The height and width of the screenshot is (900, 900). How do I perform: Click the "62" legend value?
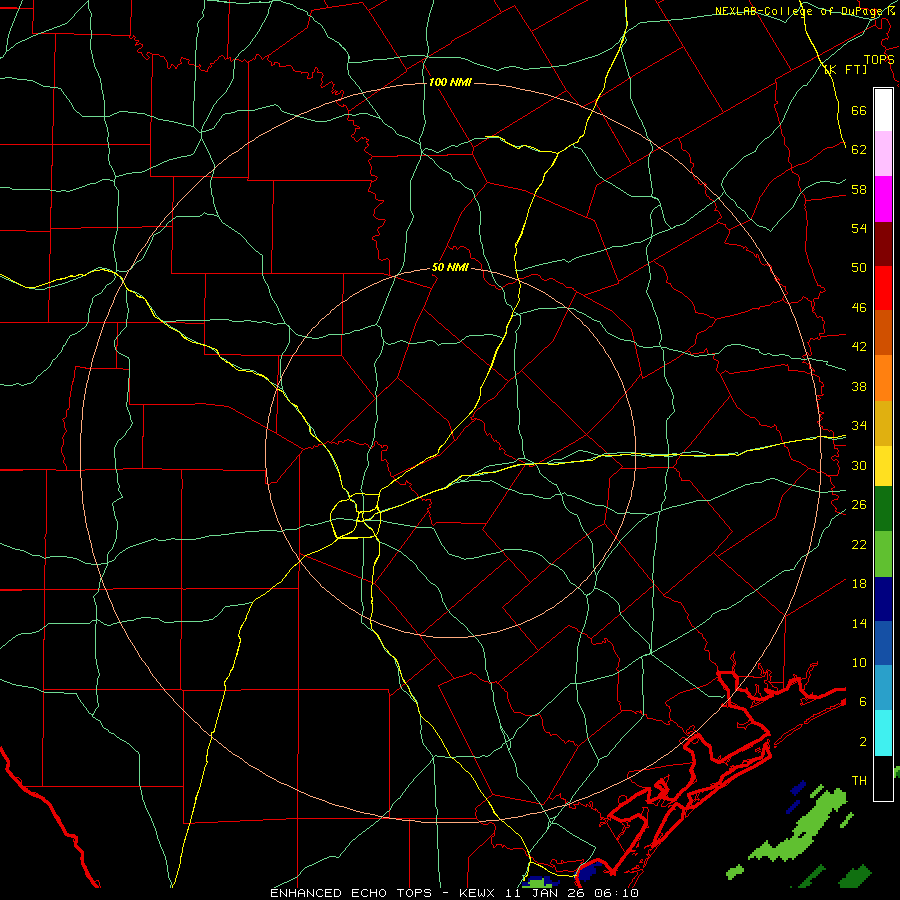(x=859, y=150)
